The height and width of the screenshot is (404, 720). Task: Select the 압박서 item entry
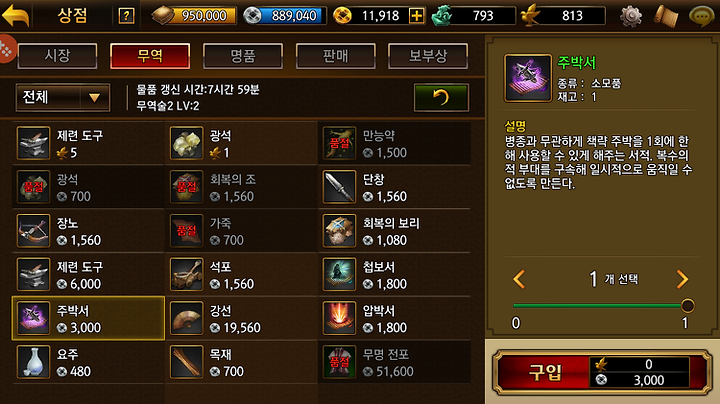click(394, 318)
